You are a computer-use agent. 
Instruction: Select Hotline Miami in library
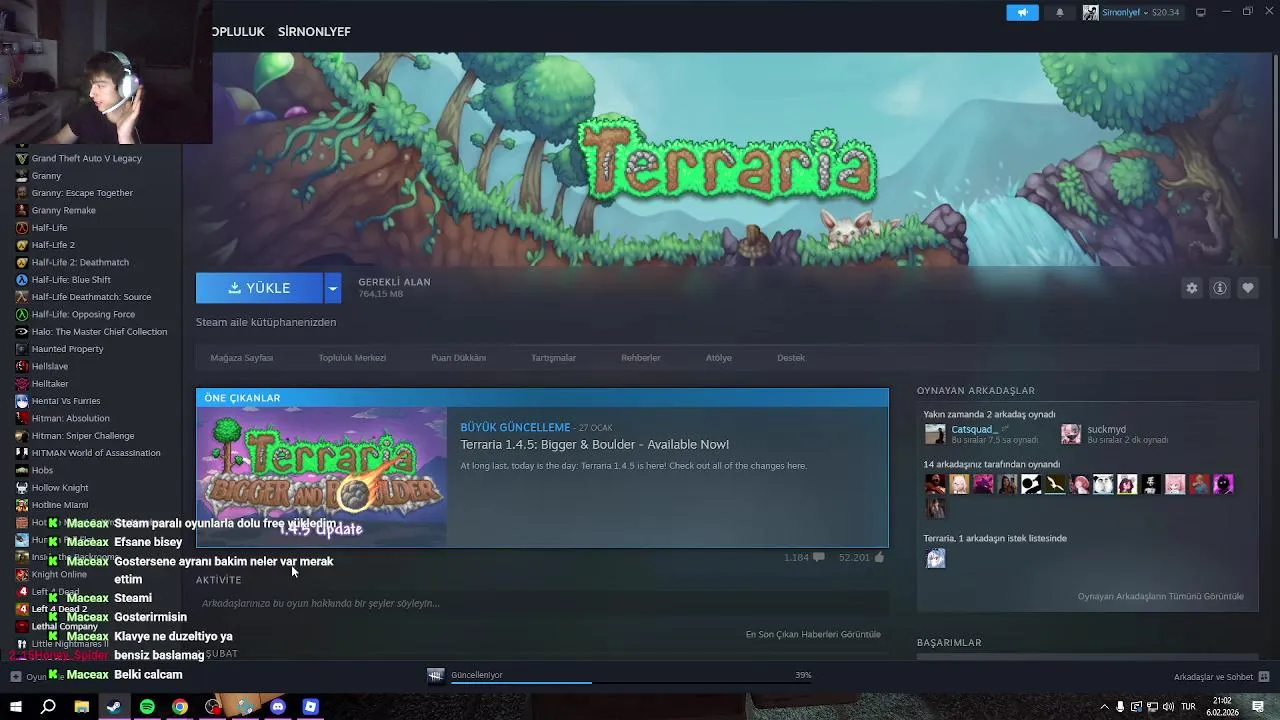(60, 506)
